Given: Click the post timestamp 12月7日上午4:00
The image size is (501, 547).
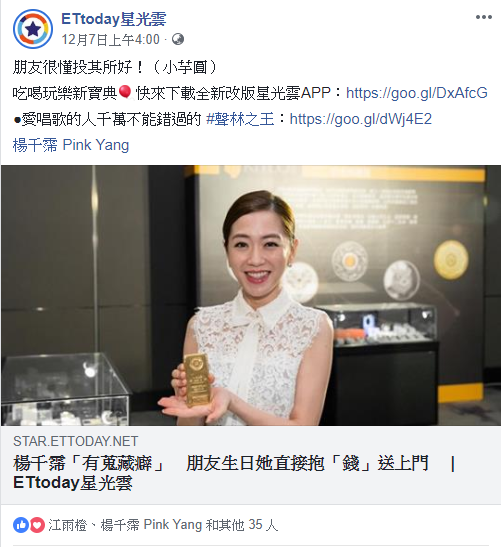Looking at the screenshot, I should coord(111,39).
